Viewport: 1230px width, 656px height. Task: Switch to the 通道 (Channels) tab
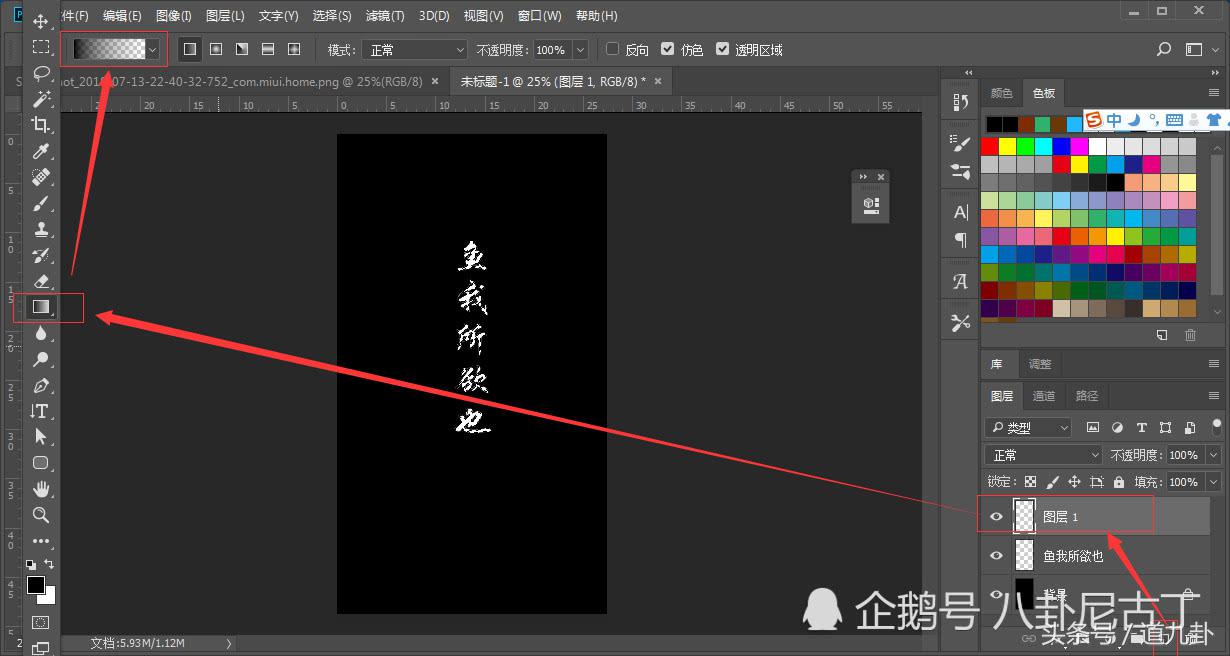click(1044, 395)
